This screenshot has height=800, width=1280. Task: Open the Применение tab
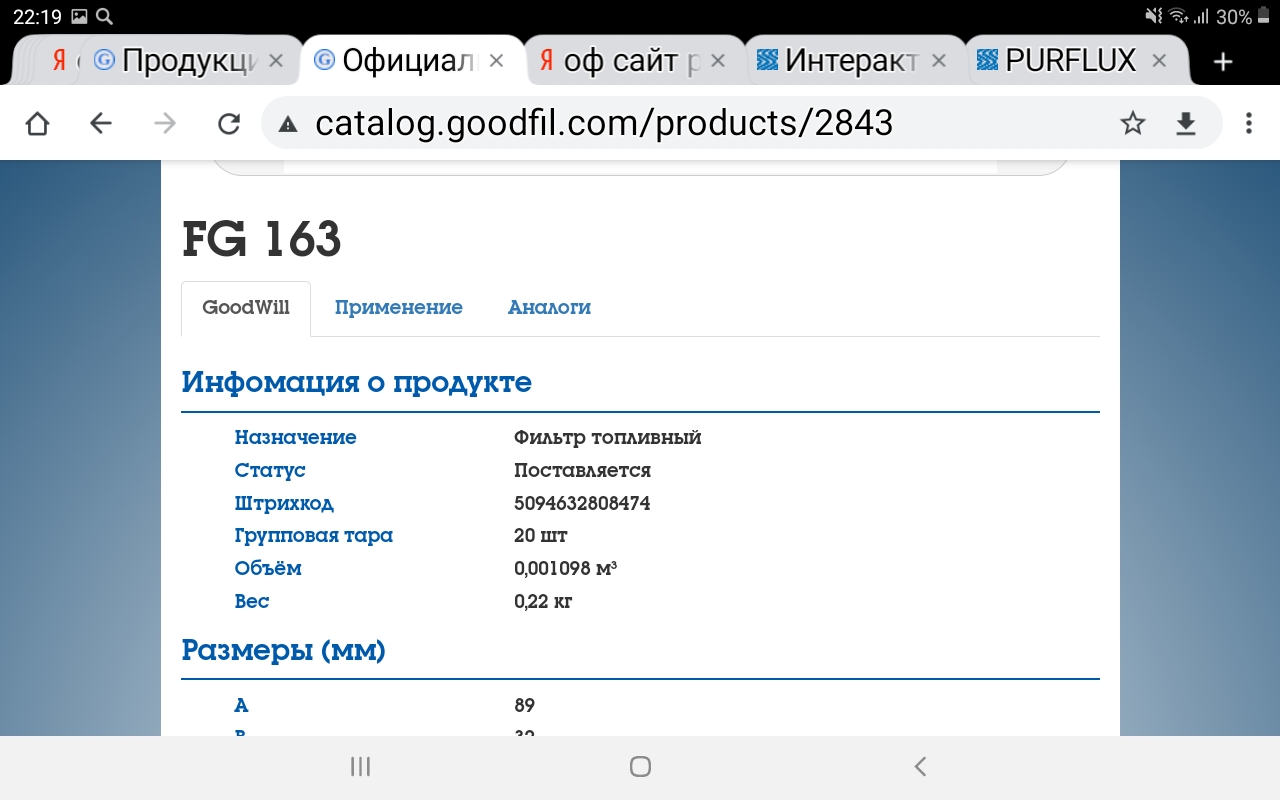398,308
